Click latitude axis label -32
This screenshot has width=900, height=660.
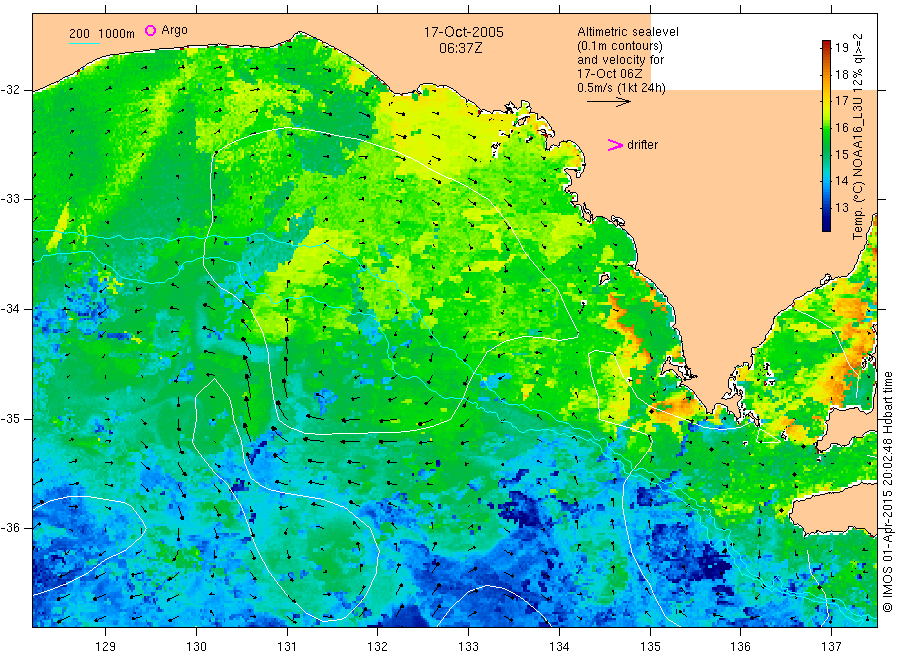[x=10, y=90]
